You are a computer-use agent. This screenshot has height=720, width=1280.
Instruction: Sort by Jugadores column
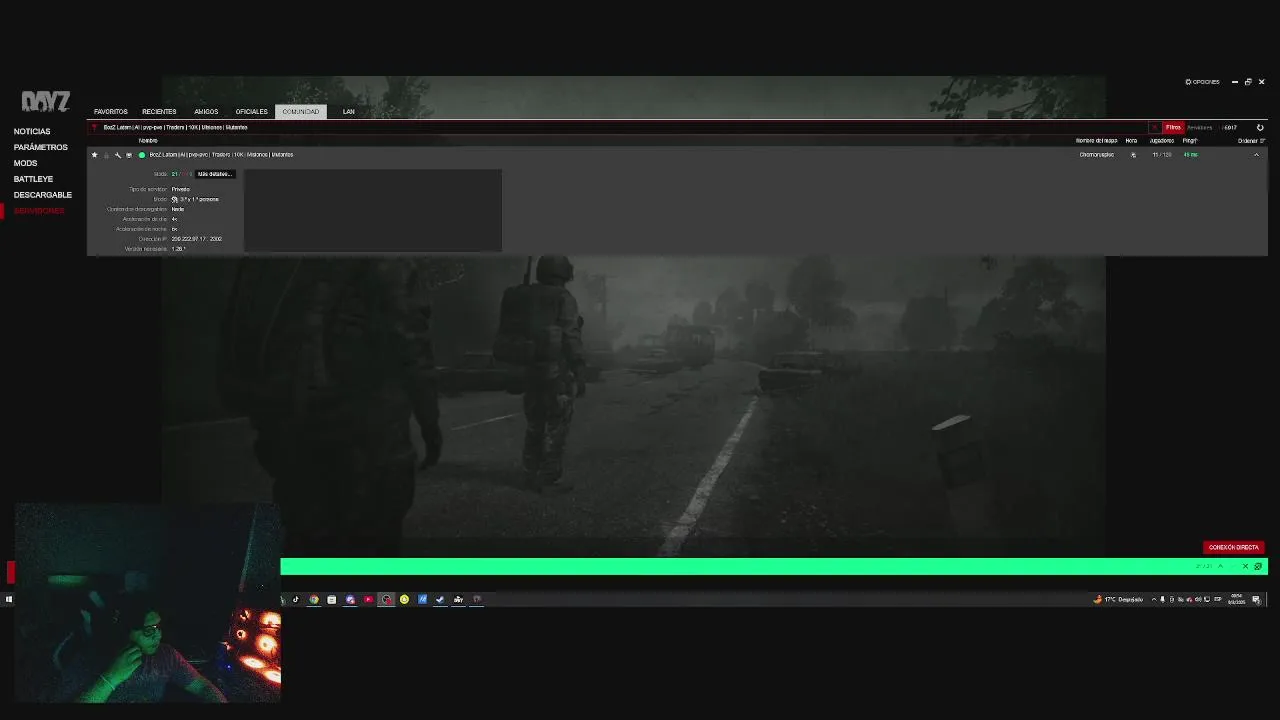pyautogui.click(x=1161, y=141)
